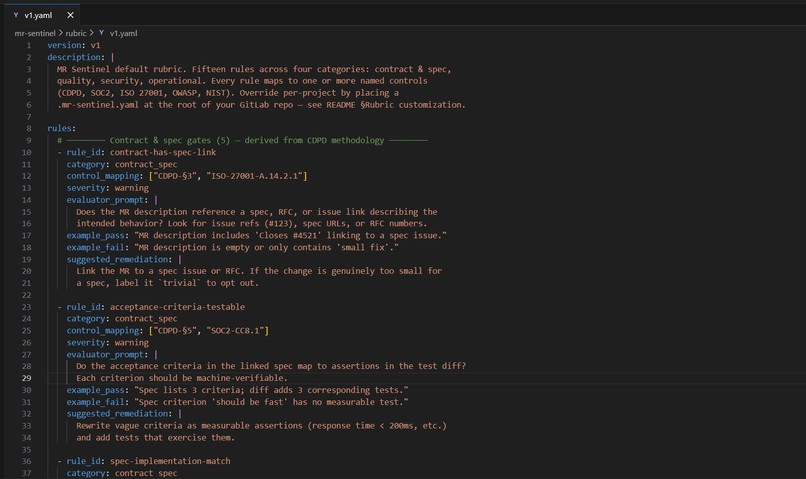Click example_fail 'should be fast' line
This screenshot has width=806, height=479.
pyautogui.click(x=237, y=402)
